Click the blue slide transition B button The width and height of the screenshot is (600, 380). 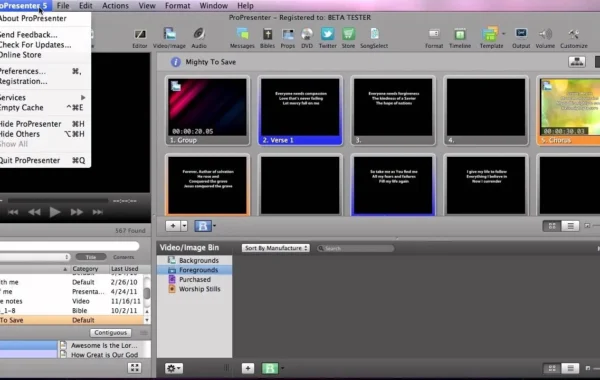[203, 226]
